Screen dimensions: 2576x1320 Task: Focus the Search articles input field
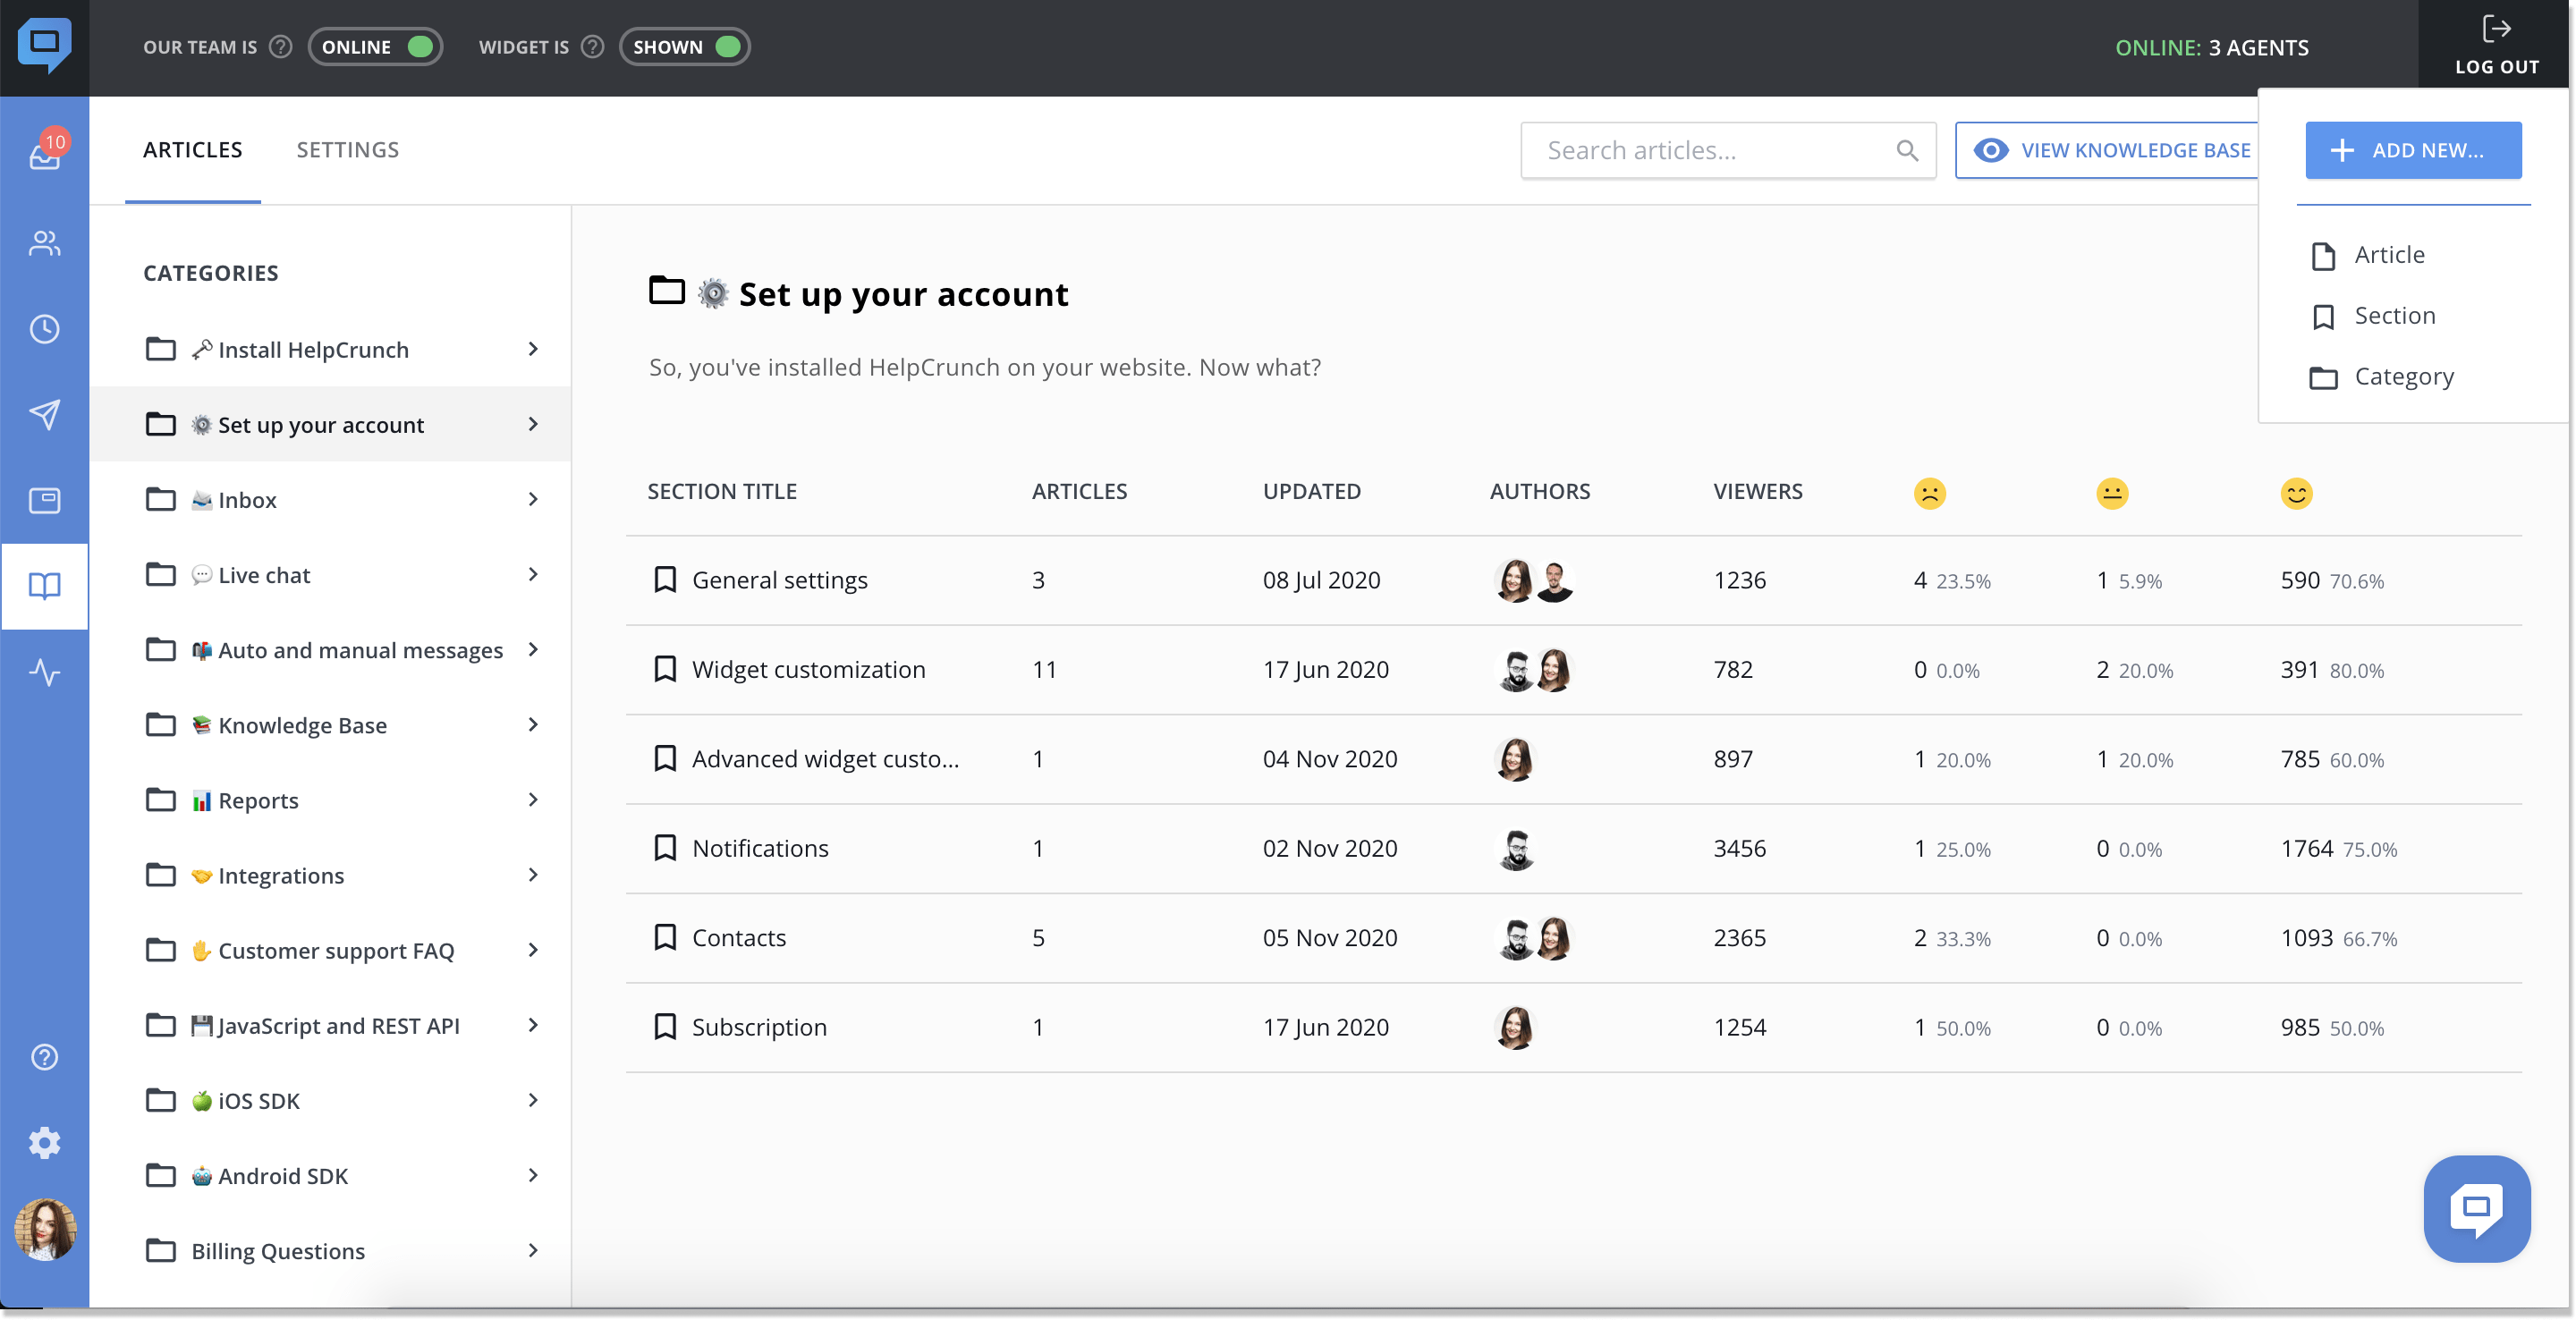pos(1728,150)
